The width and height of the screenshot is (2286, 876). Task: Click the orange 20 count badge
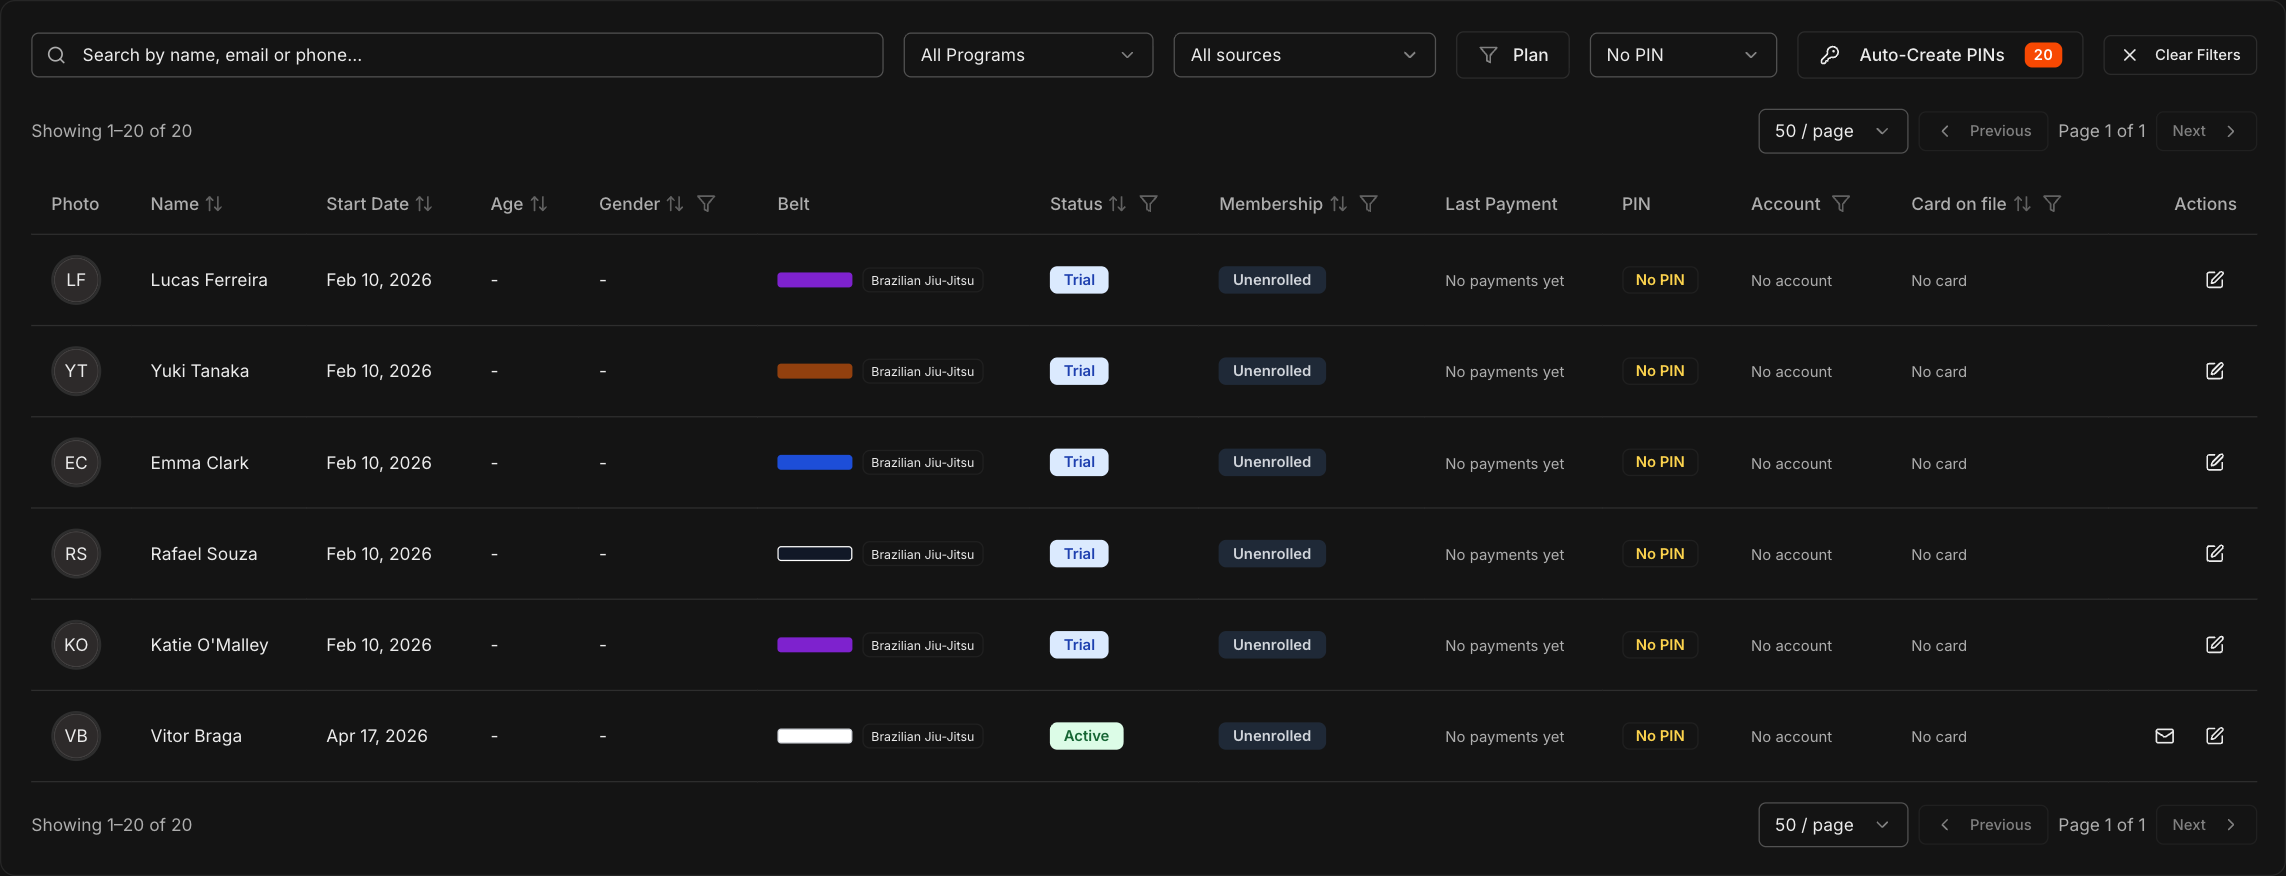pyautogui.click(x=2043, y=55)
